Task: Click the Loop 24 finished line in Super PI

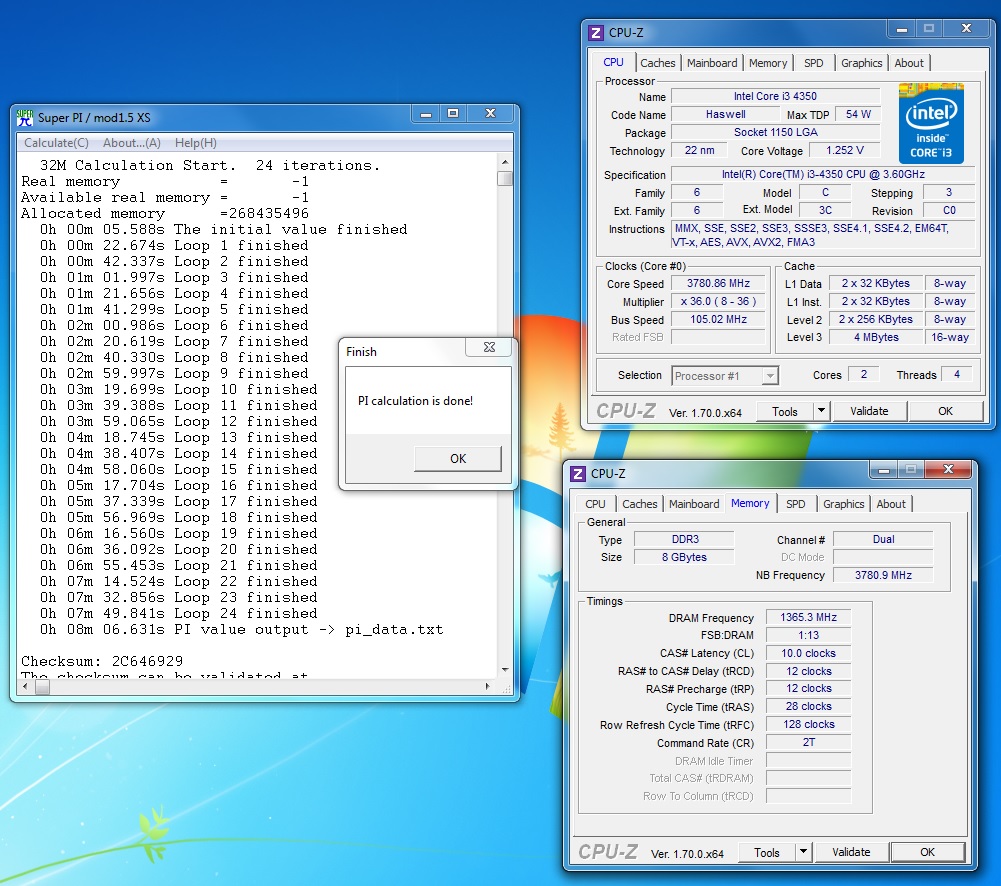Action: click(x=179, y=613)
